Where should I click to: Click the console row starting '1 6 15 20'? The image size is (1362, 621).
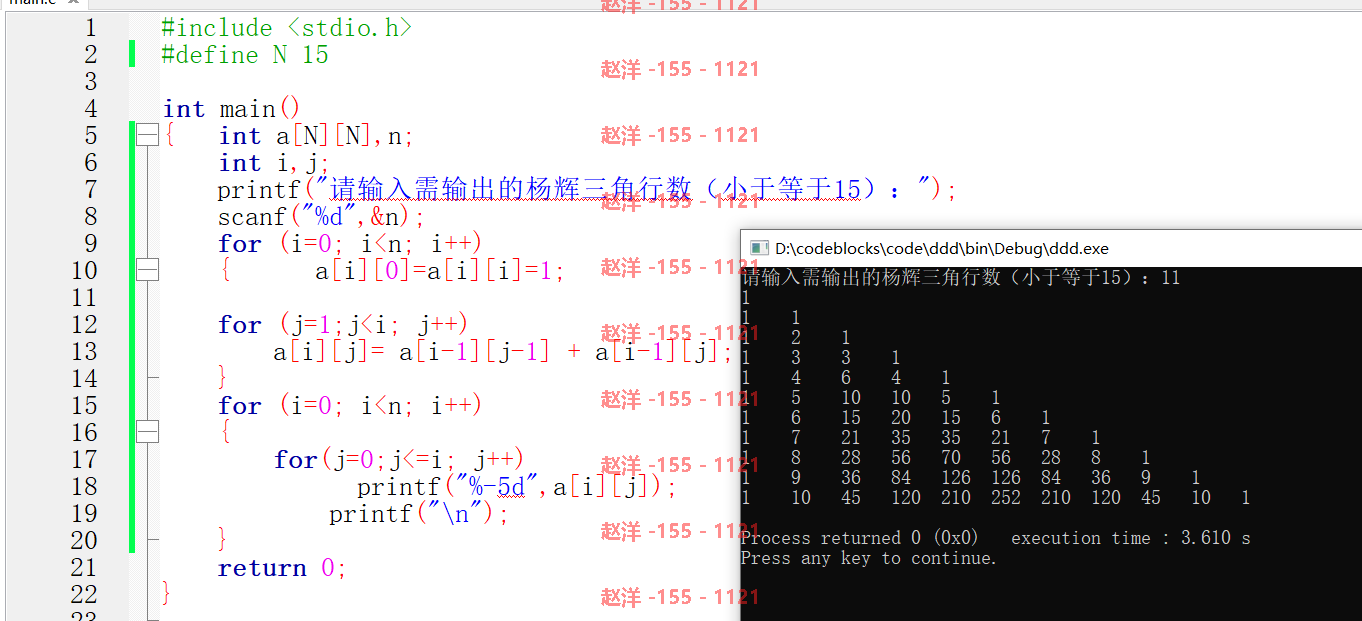tap(896, 418)
